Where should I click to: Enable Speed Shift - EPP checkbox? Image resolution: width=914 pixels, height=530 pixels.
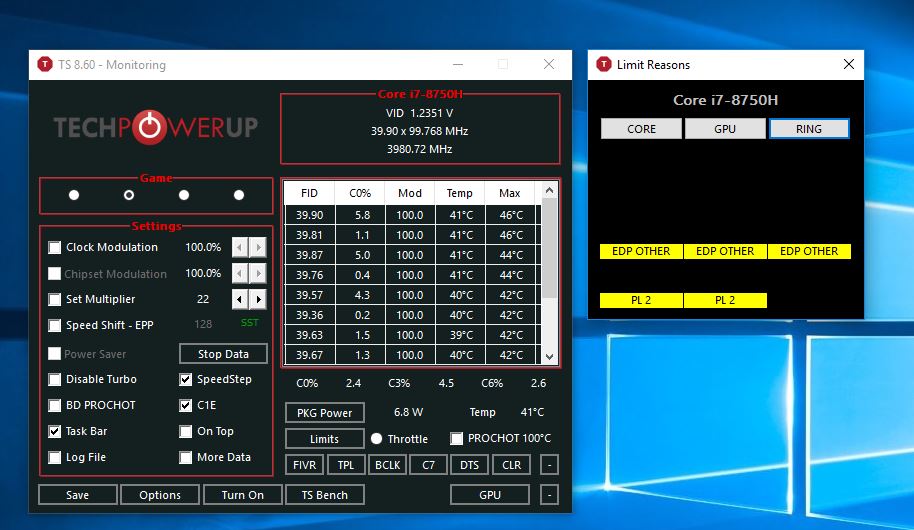click(54, 325)
